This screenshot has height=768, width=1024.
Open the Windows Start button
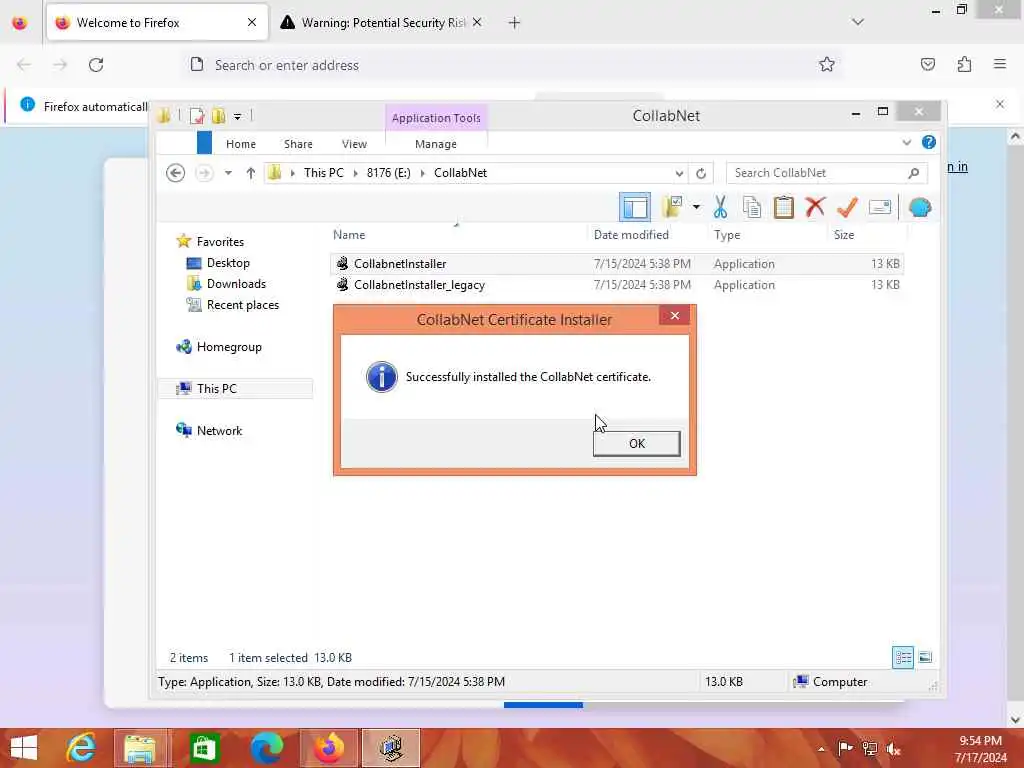(x=24, y=748)
